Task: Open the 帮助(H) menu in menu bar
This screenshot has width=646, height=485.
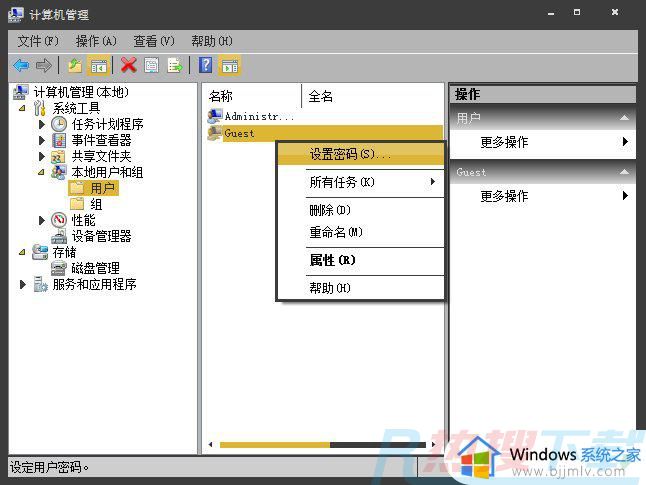Action: [x=212, y=41]
